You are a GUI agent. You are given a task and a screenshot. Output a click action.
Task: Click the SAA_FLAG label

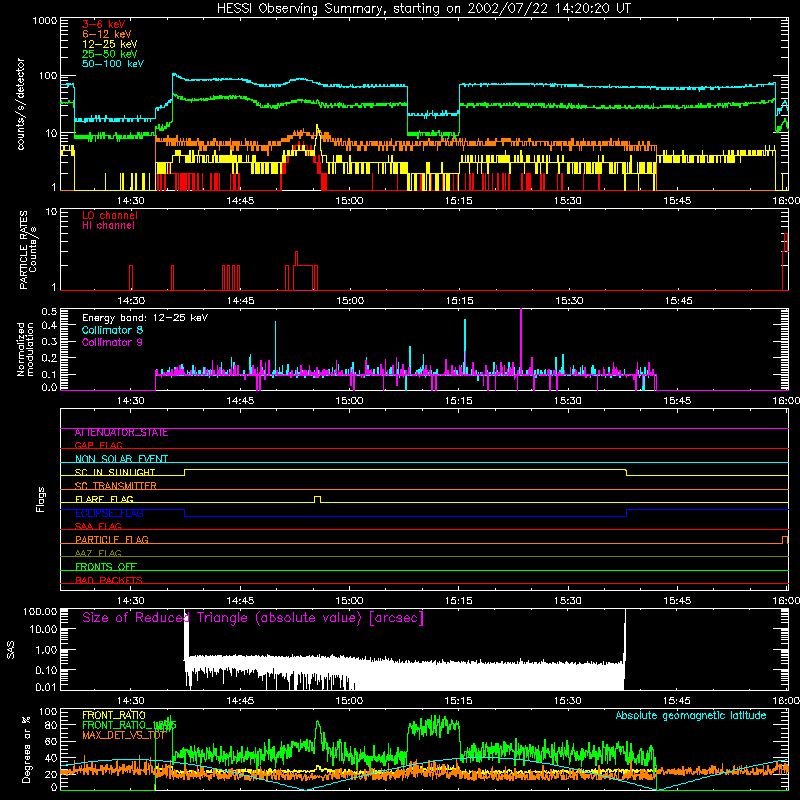pyautogui.click(x=98, y=526)
